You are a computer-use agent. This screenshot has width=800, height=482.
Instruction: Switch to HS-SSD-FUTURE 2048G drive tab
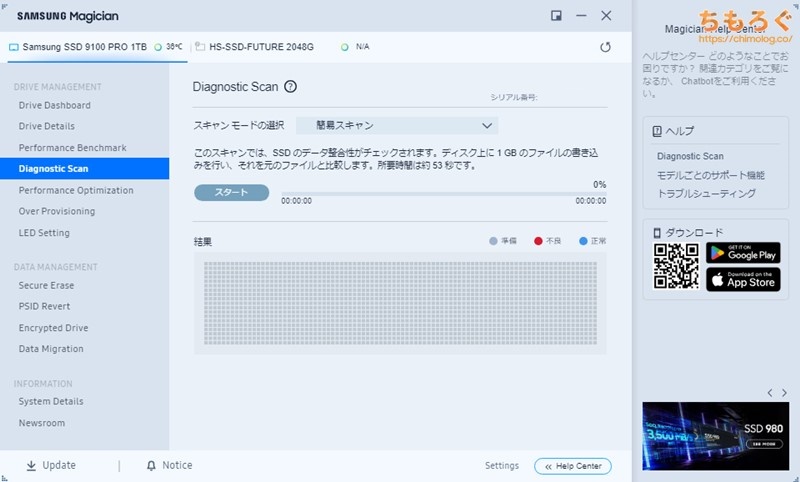tap(261, 47)
